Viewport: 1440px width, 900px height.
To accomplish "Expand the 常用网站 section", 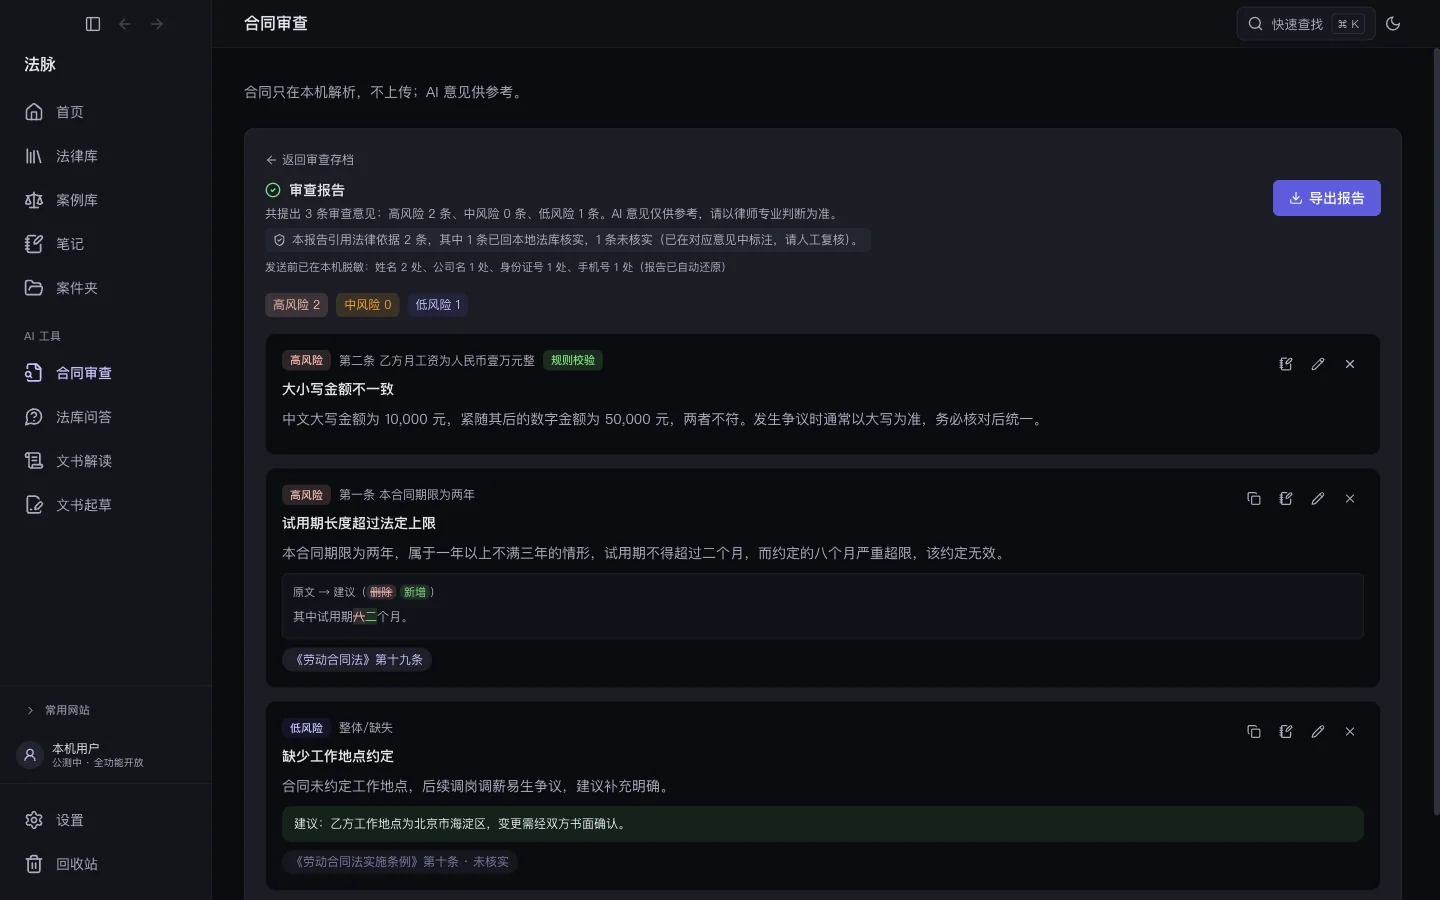I will [x=105, y=710].
